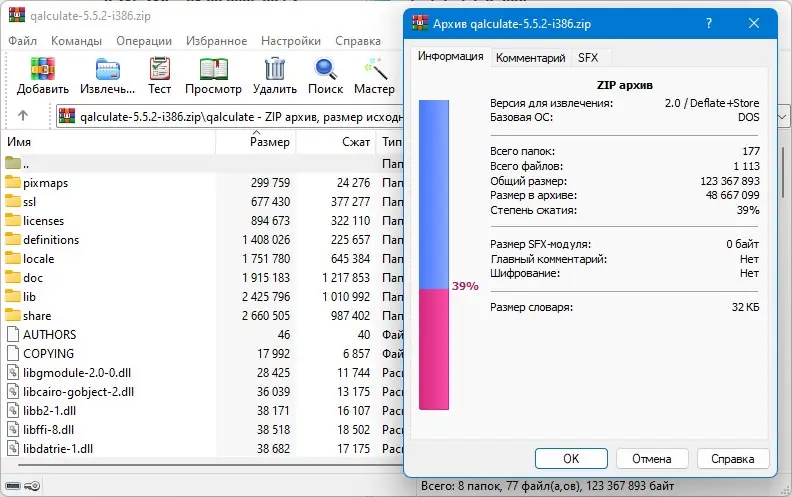Confirm the dialog with OK button
The image size is (792, 497).
click(571, 459)
